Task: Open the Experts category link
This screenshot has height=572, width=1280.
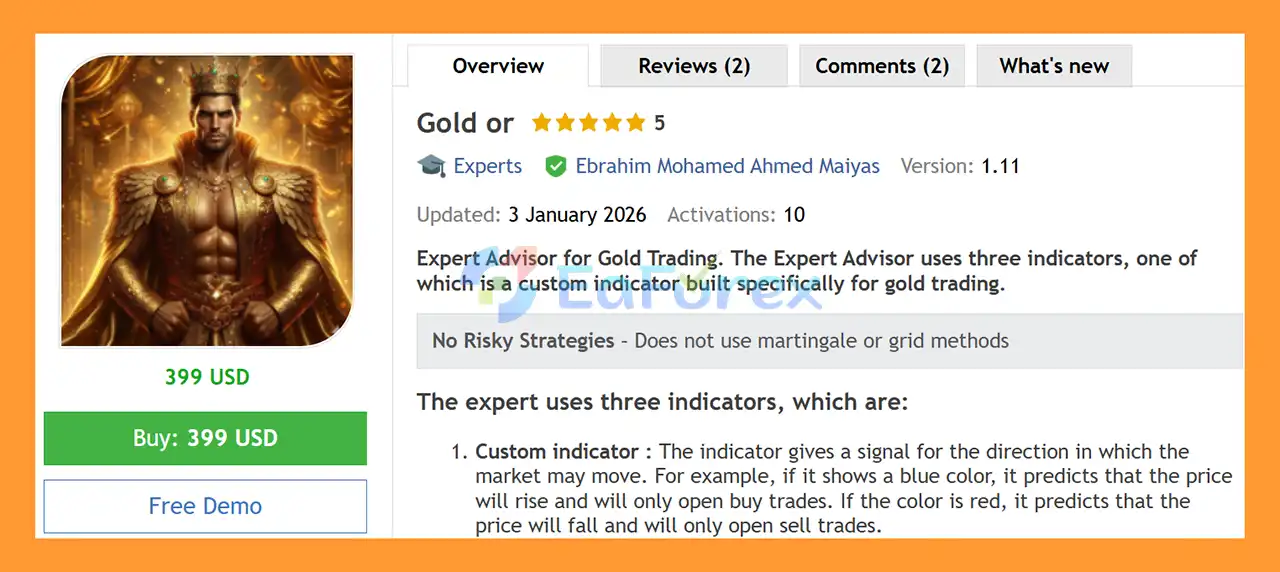Action: [x=488, y=166]
